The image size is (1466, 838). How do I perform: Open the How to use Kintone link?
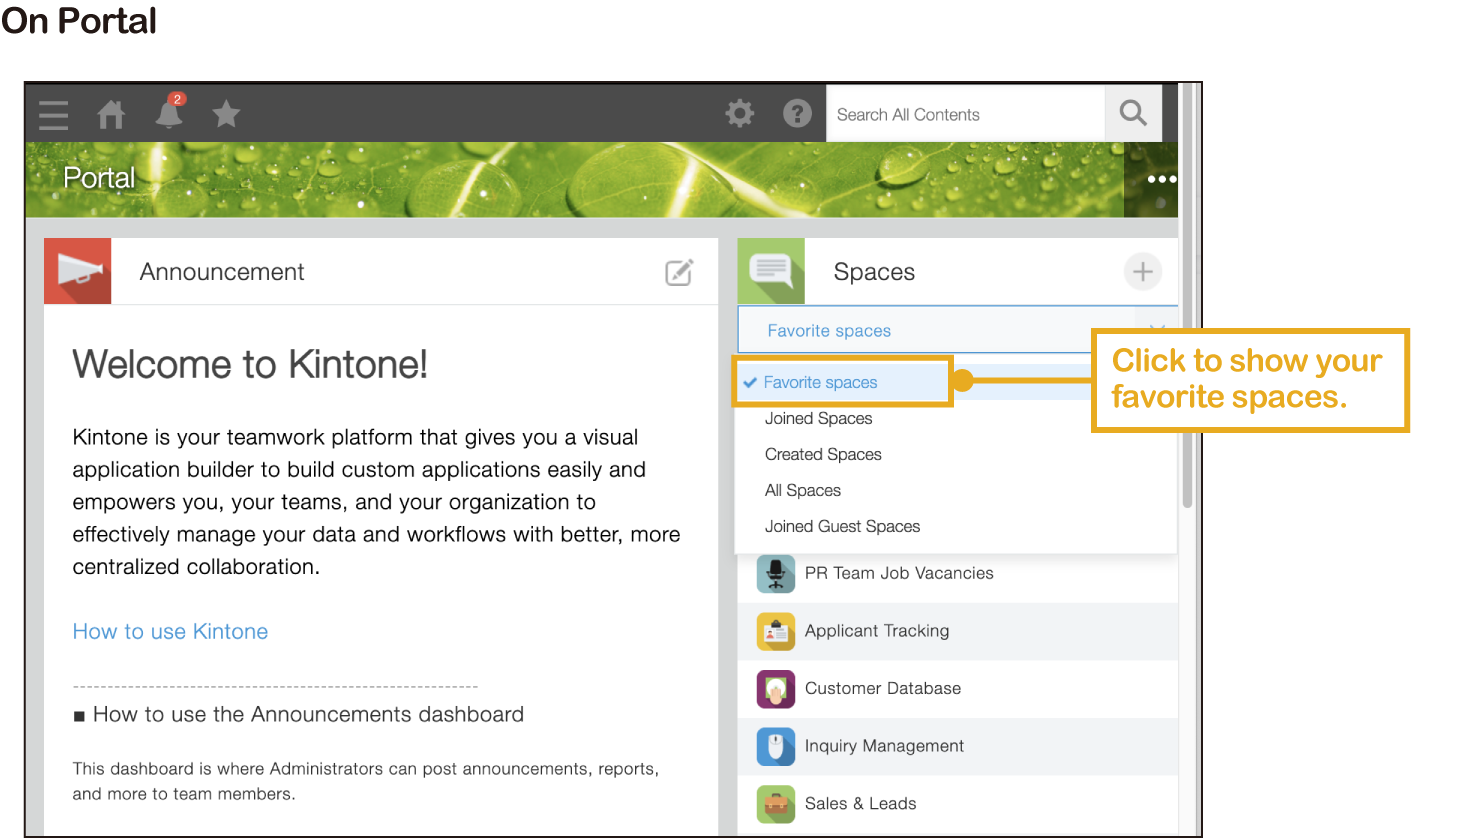[x=170, y=631]
